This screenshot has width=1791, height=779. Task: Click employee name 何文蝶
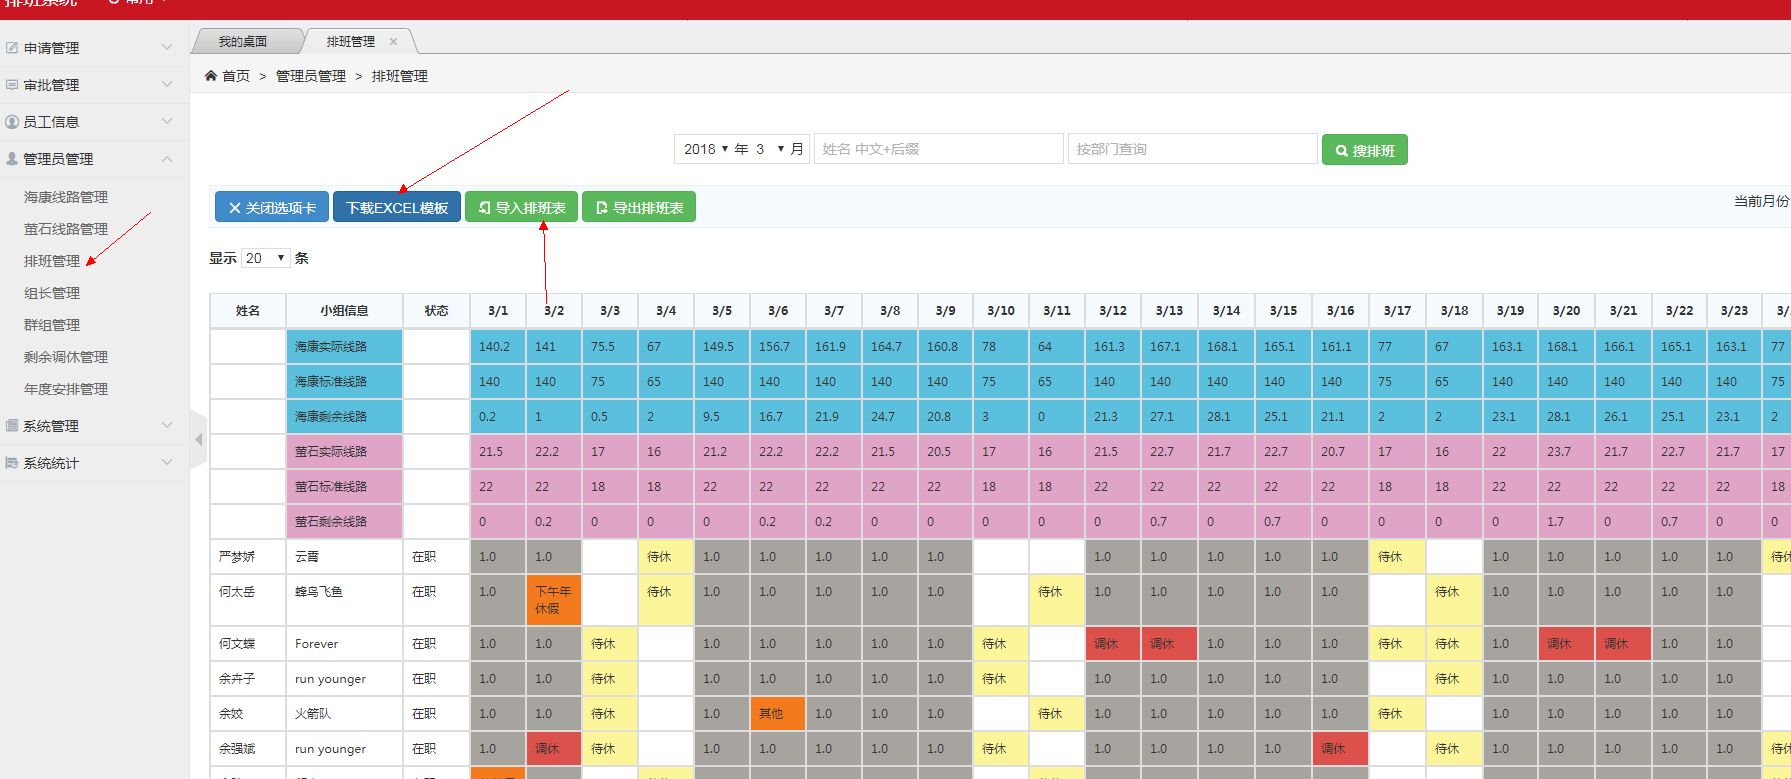point(237,644)
